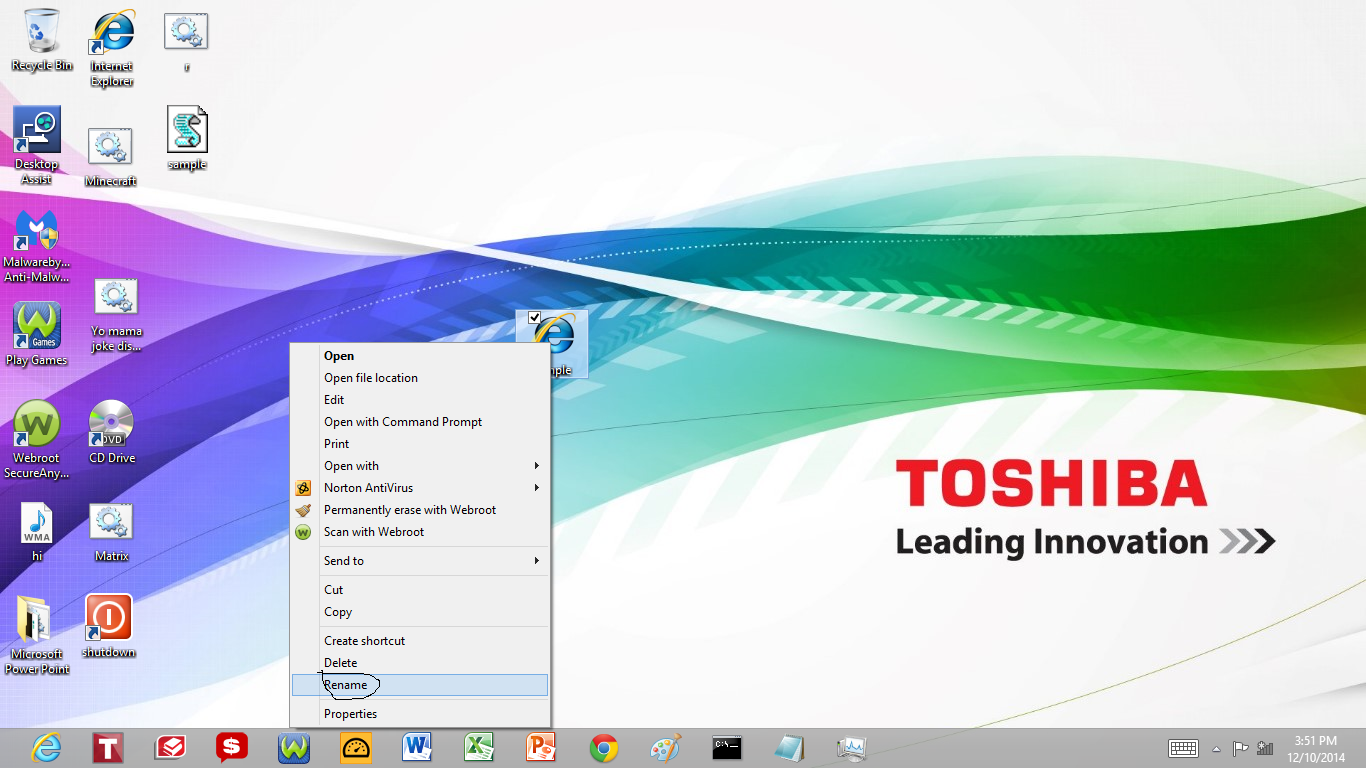
Task: Select Create shortcut
Action: (x=419, y=641)
